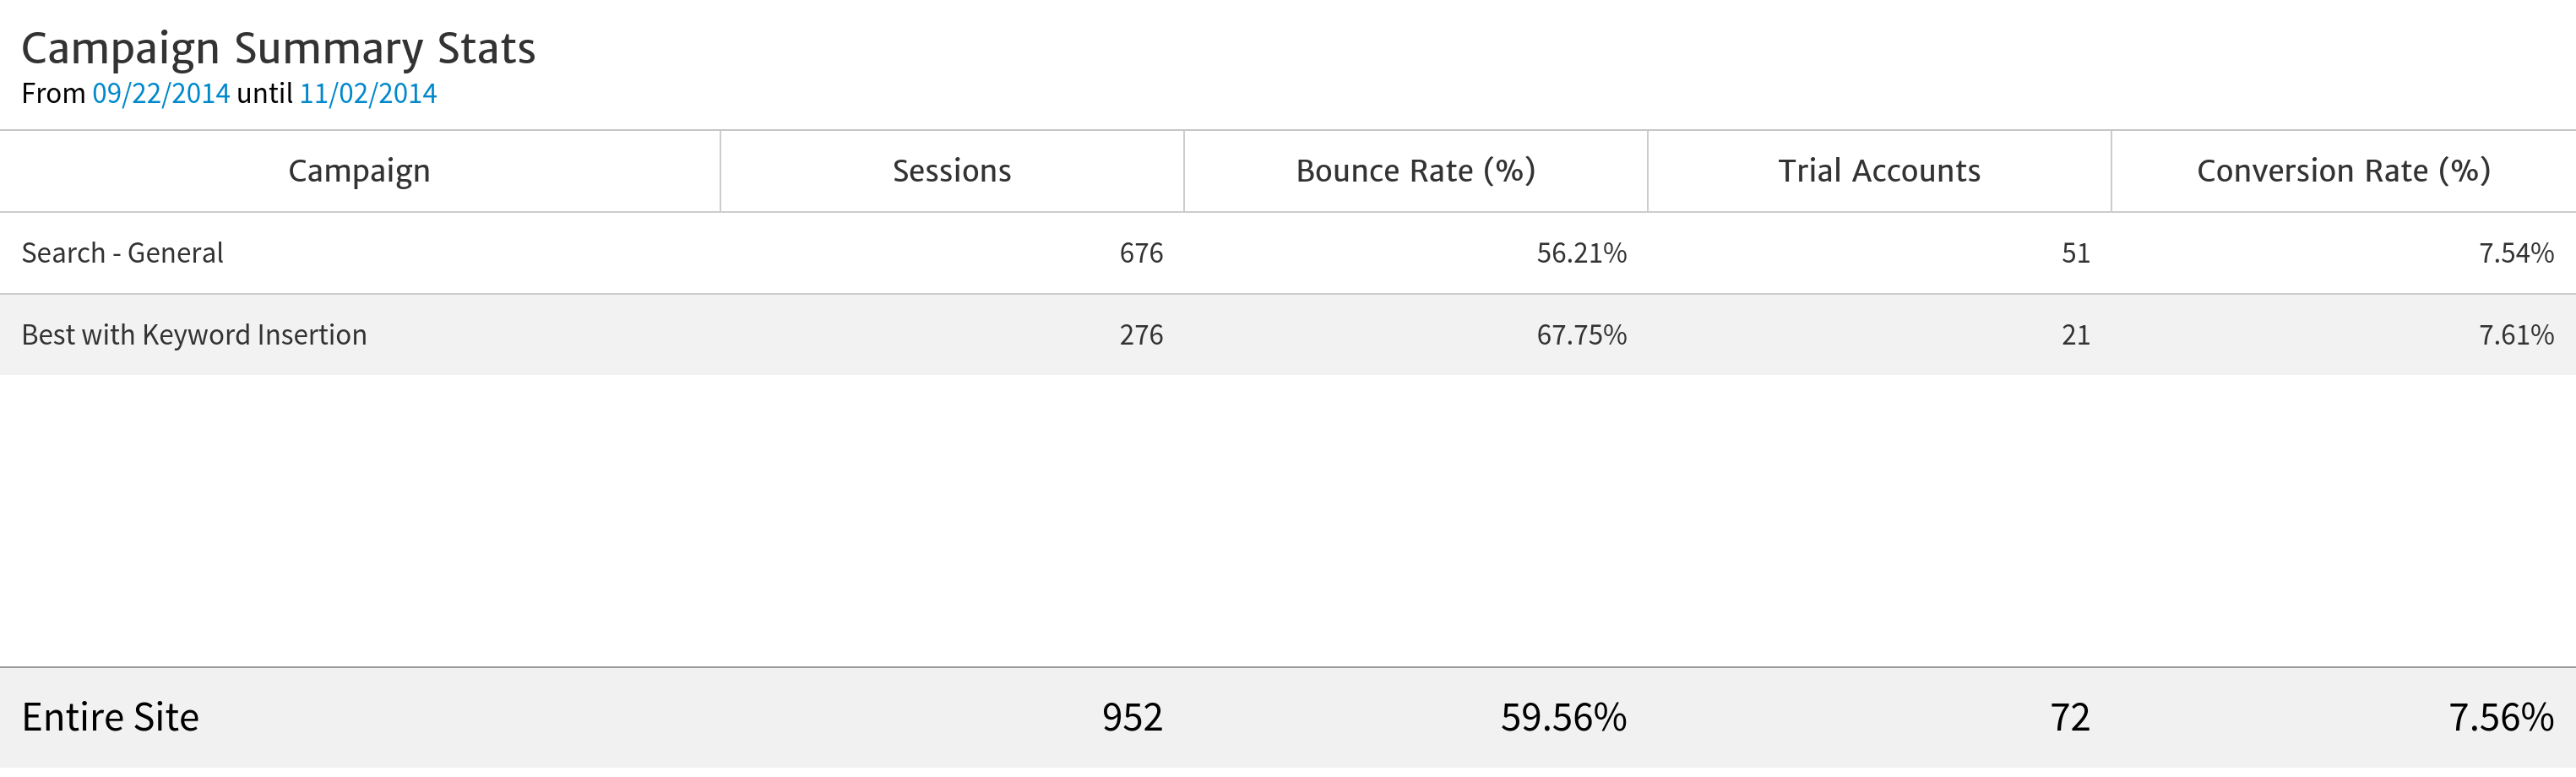Viewport: 2576px width, 777px height.
Task: Click the Sessions column header
Action: pyautogui.click(x=951, y=171)
